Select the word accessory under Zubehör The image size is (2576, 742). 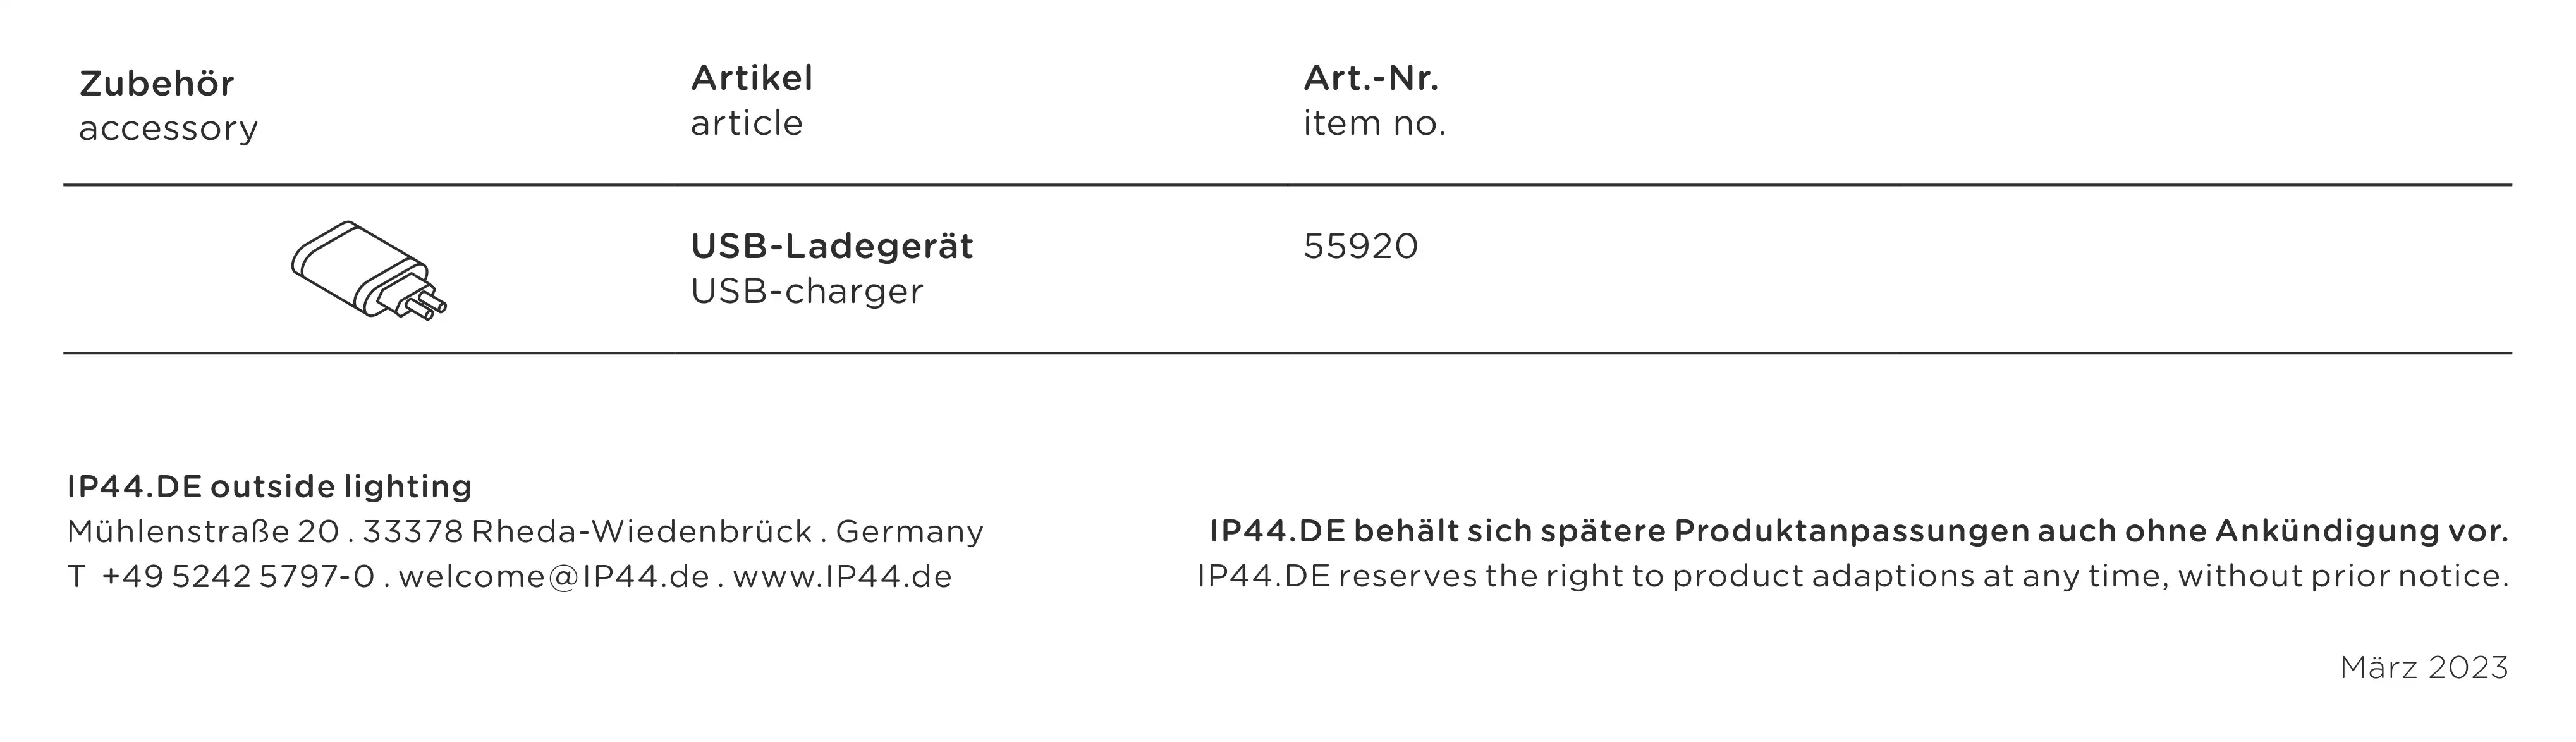pyautogui.click(x=168, y=129)
